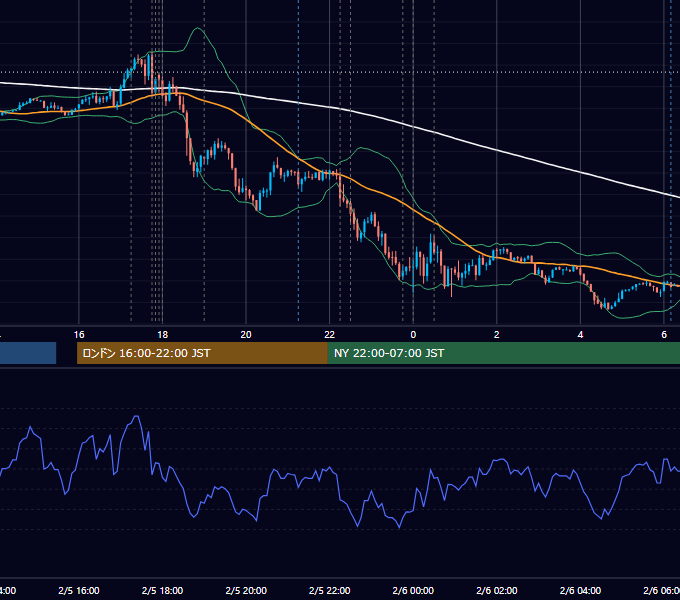Click the hour label "0" on upper axis

point(413,335)
